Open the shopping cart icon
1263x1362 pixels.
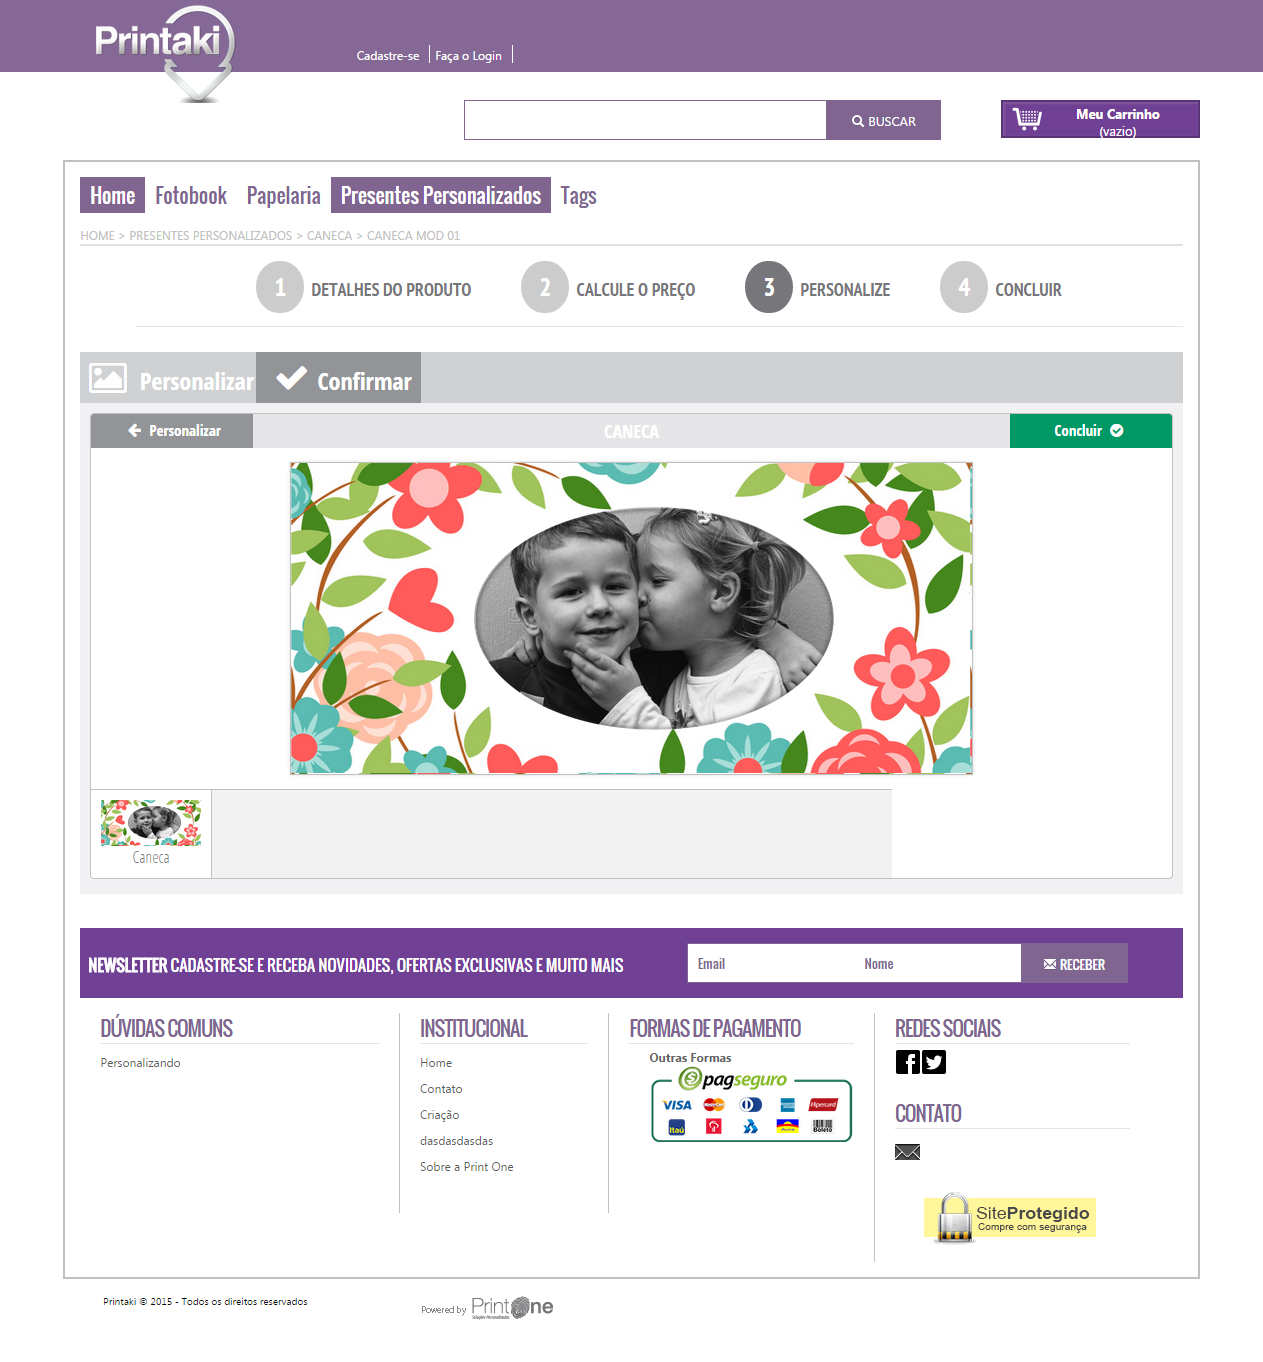1027,119
